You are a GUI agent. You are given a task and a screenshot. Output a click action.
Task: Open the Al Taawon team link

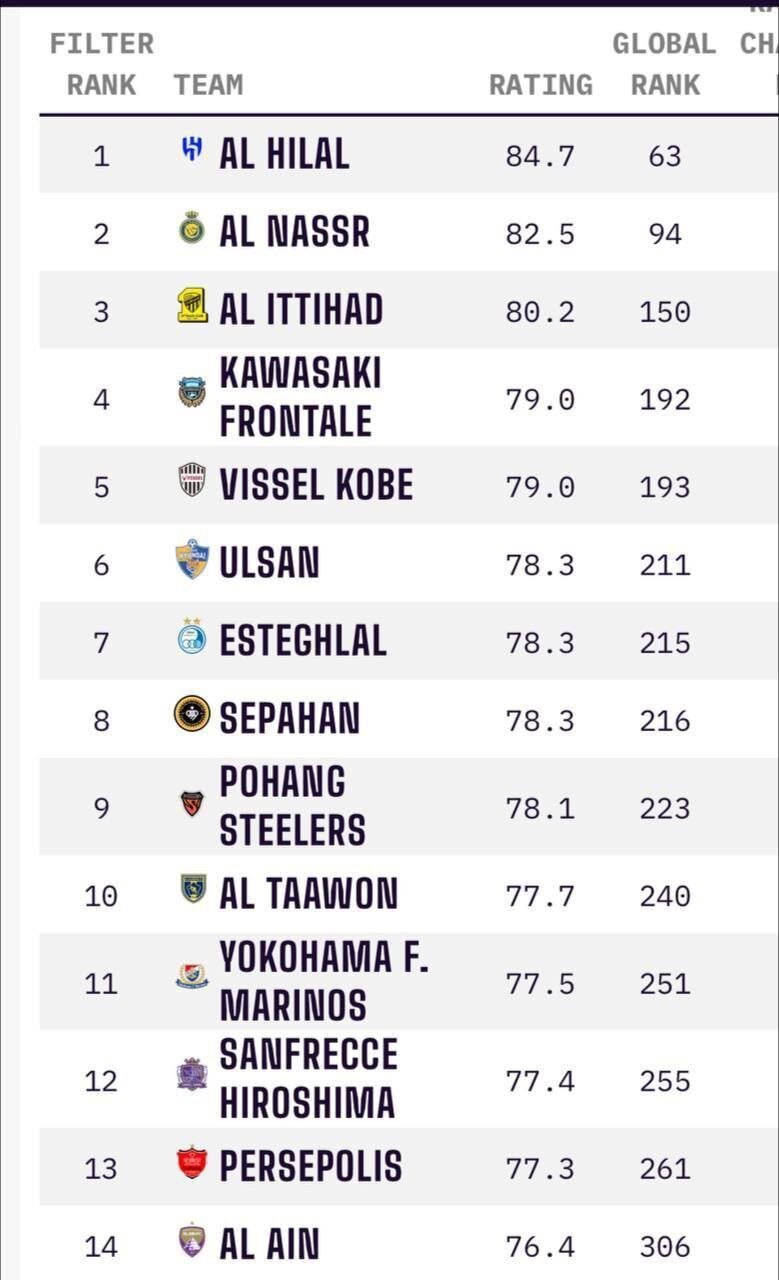[x=308, y=894]
